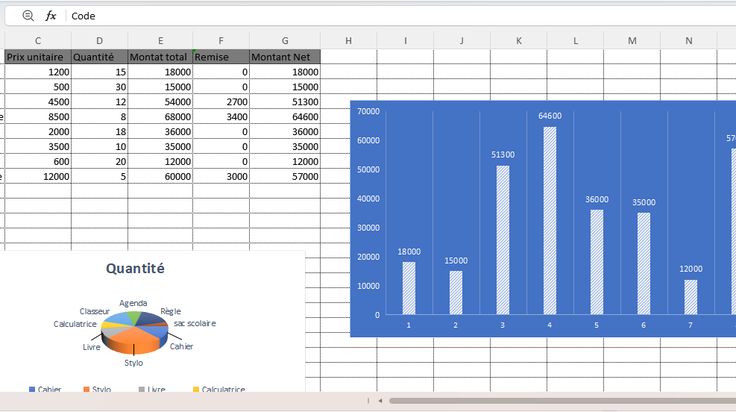The image size is (736, 412).
Task: Click the zoom magnifier icon in formula bar
Action: click(28, 16)
